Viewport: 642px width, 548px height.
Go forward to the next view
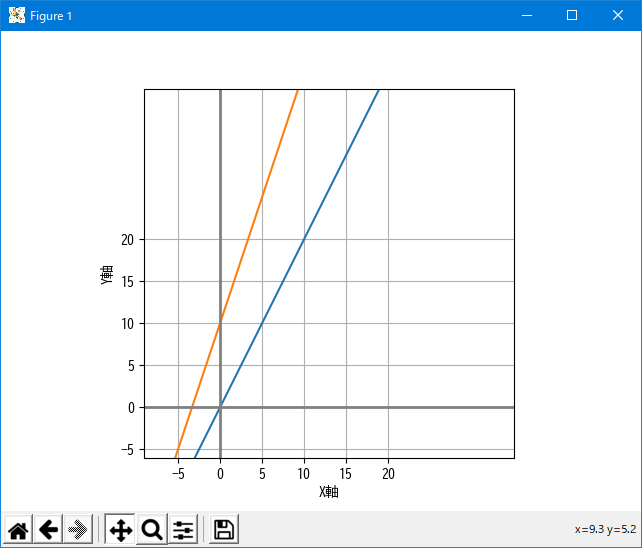pyautogui.click(x=78, y=530)
